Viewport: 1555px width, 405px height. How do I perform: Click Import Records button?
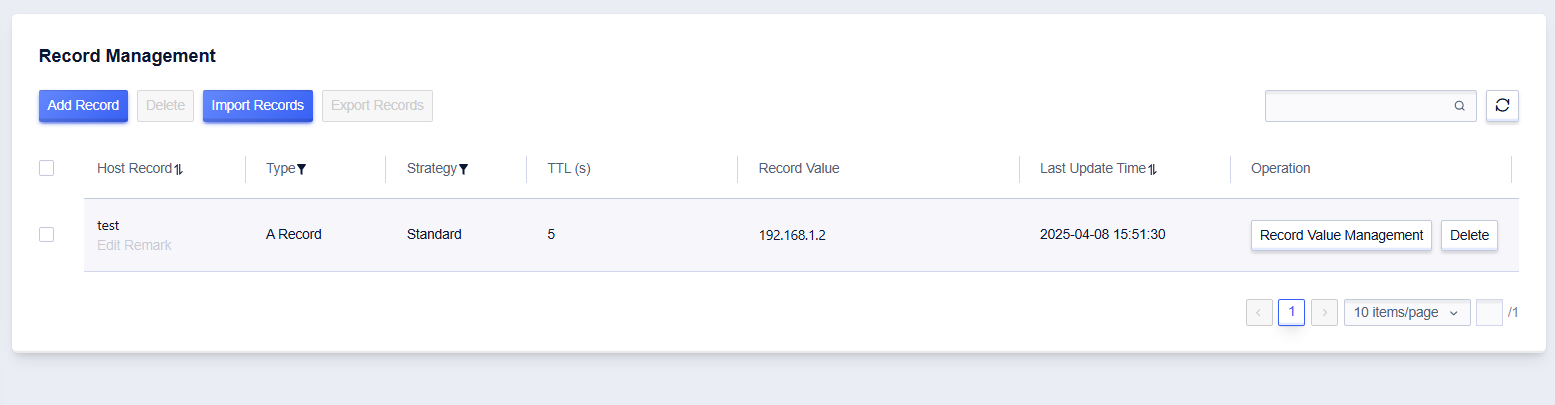[x=257, y=105]
